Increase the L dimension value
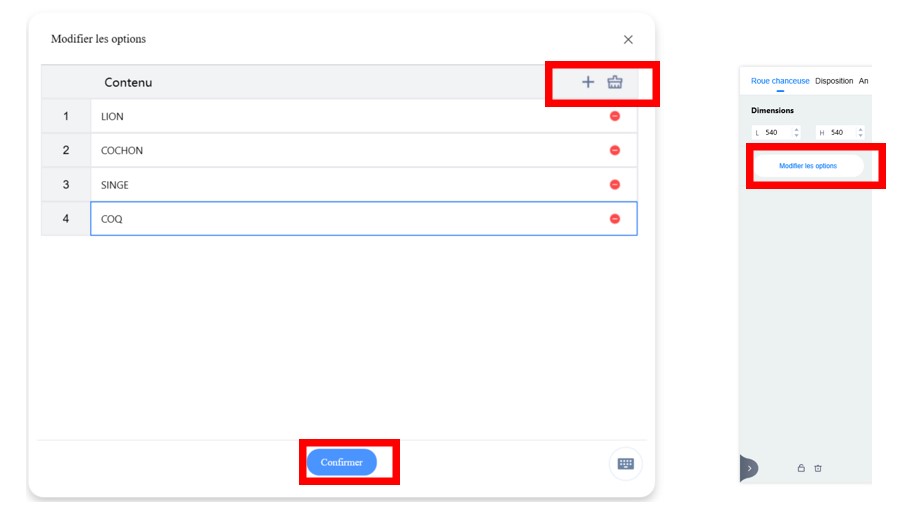904x516 pixels. [x=796, y=130]
